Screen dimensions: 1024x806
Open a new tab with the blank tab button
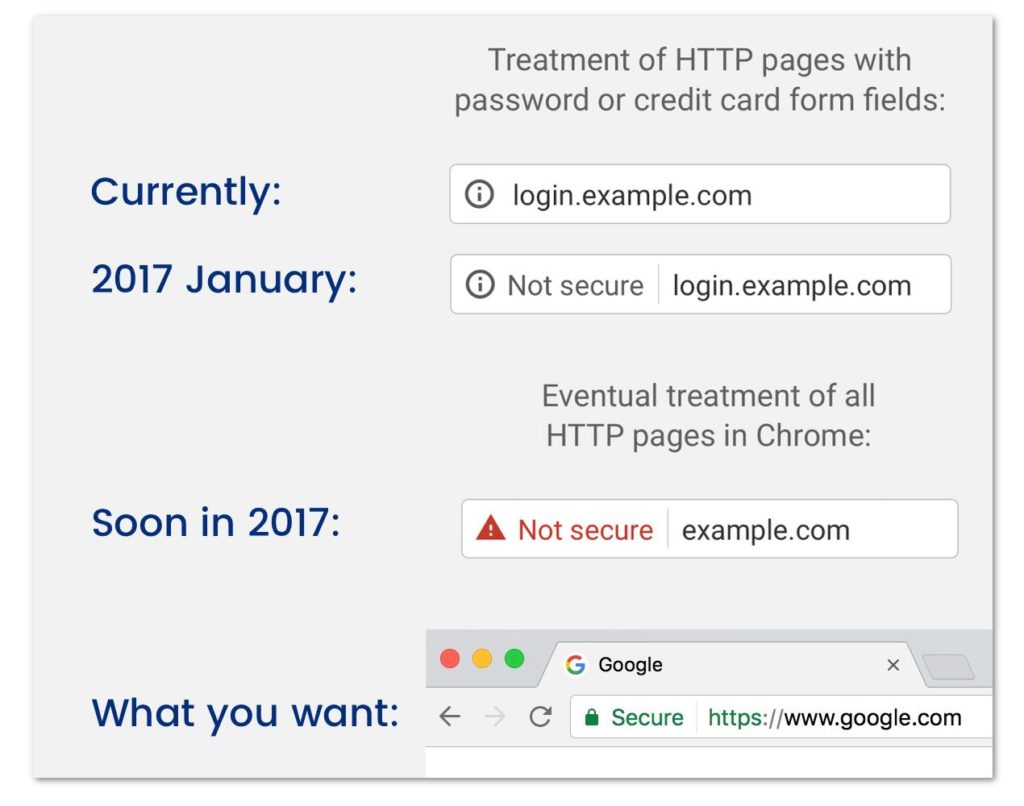(x=949, y=667)
